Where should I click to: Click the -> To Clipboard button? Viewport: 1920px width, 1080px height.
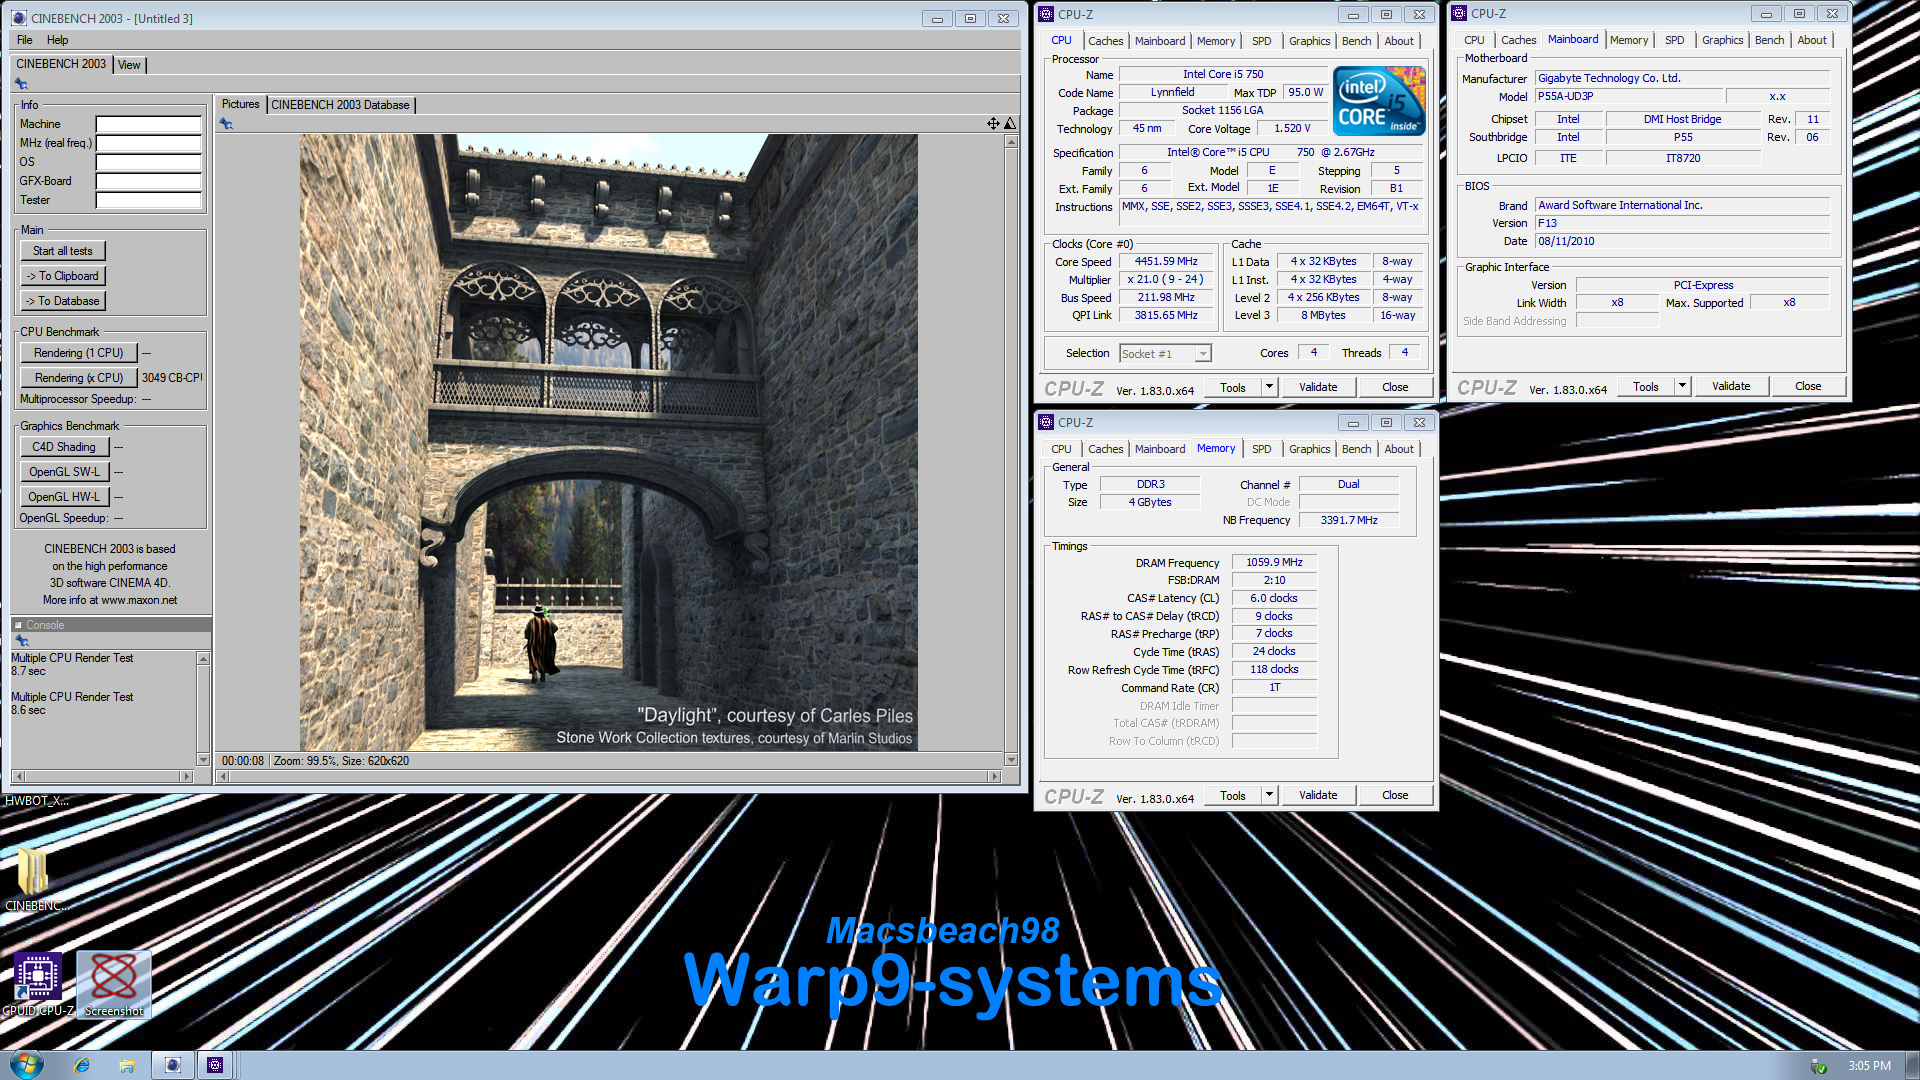click(x=63, y=276)
